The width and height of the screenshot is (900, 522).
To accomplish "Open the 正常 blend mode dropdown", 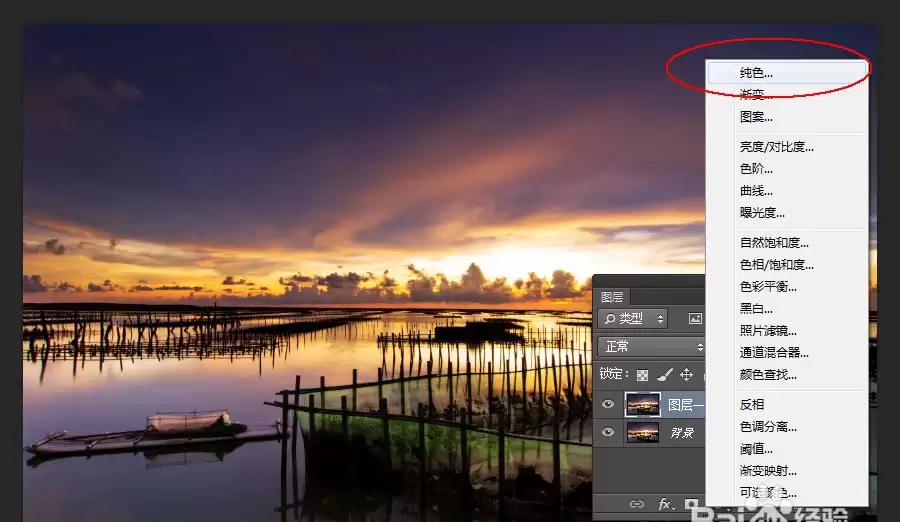I will click(651, 346).
